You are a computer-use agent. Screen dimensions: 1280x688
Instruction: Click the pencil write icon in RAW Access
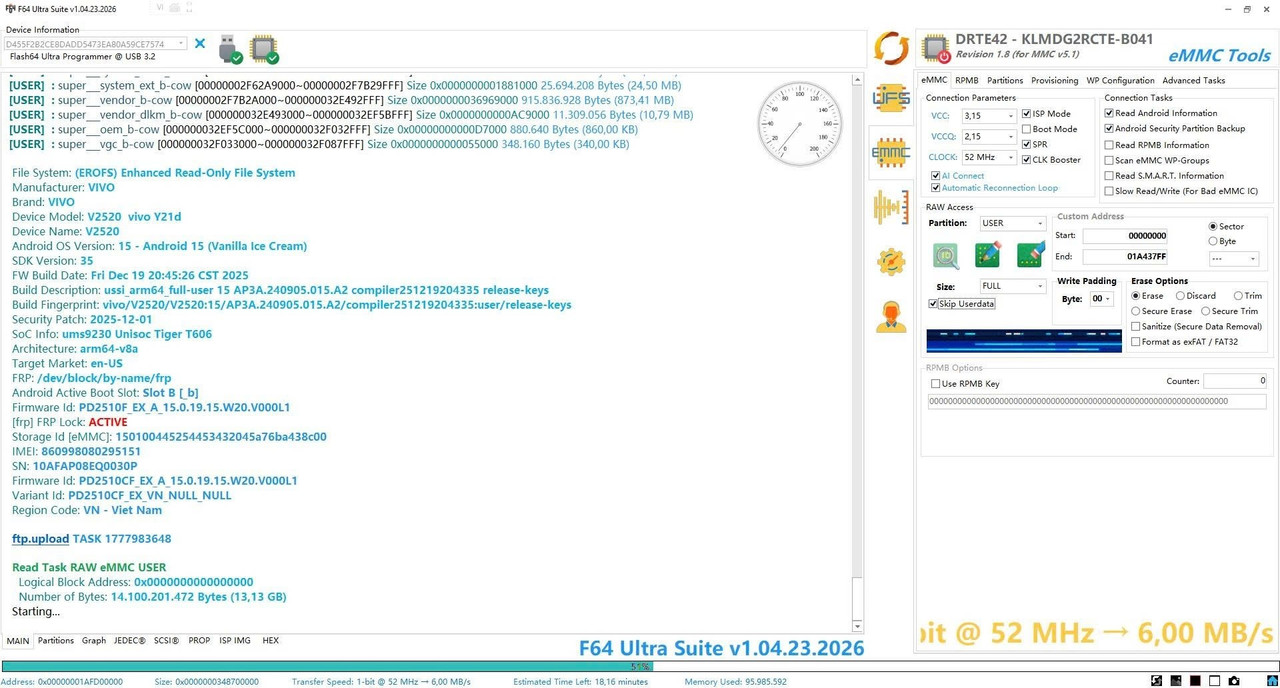988,255
